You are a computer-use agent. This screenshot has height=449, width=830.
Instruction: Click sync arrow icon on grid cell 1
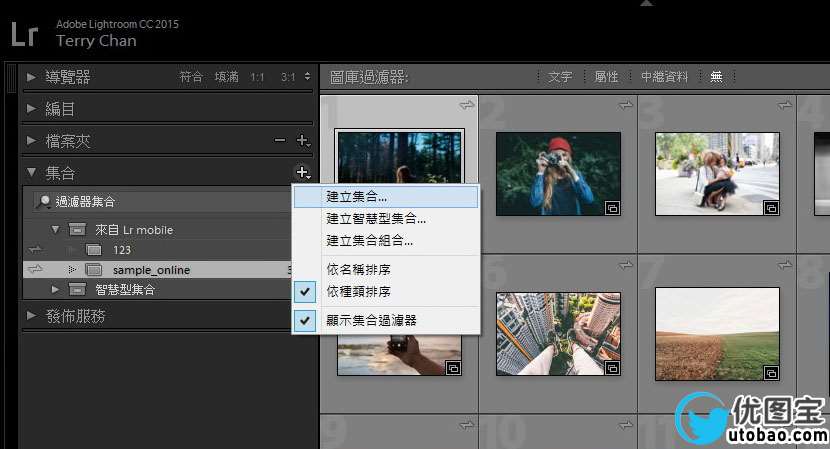point(466,105)
